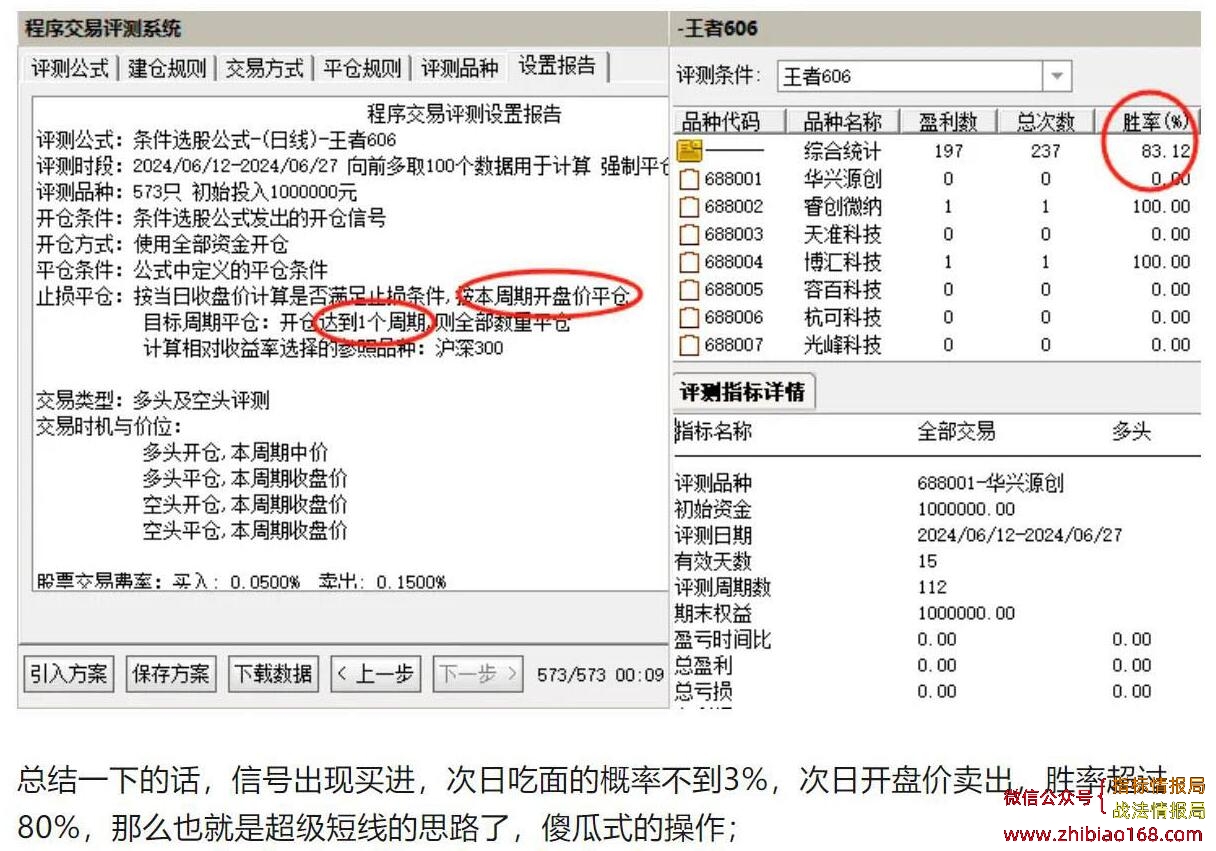Select the 设置报告 tab
The height and width of the screenshot is (851, 1216).
coord(557,67)
